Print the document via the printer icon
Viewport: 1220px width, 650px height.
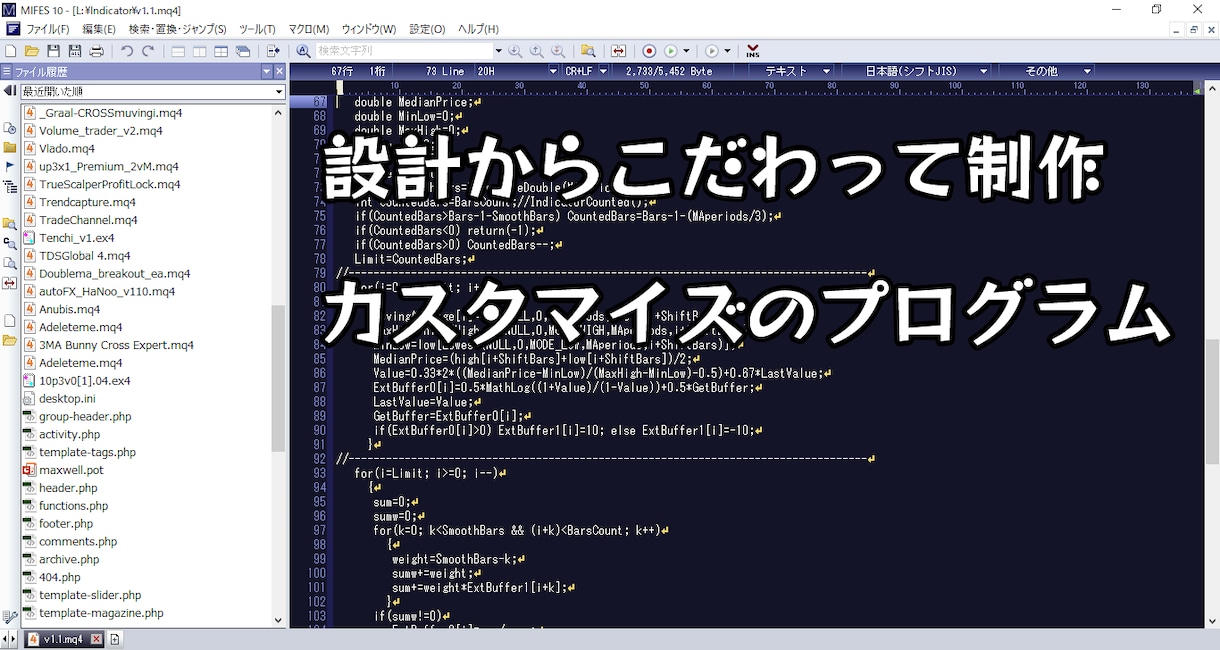click(x=97, y=51)
